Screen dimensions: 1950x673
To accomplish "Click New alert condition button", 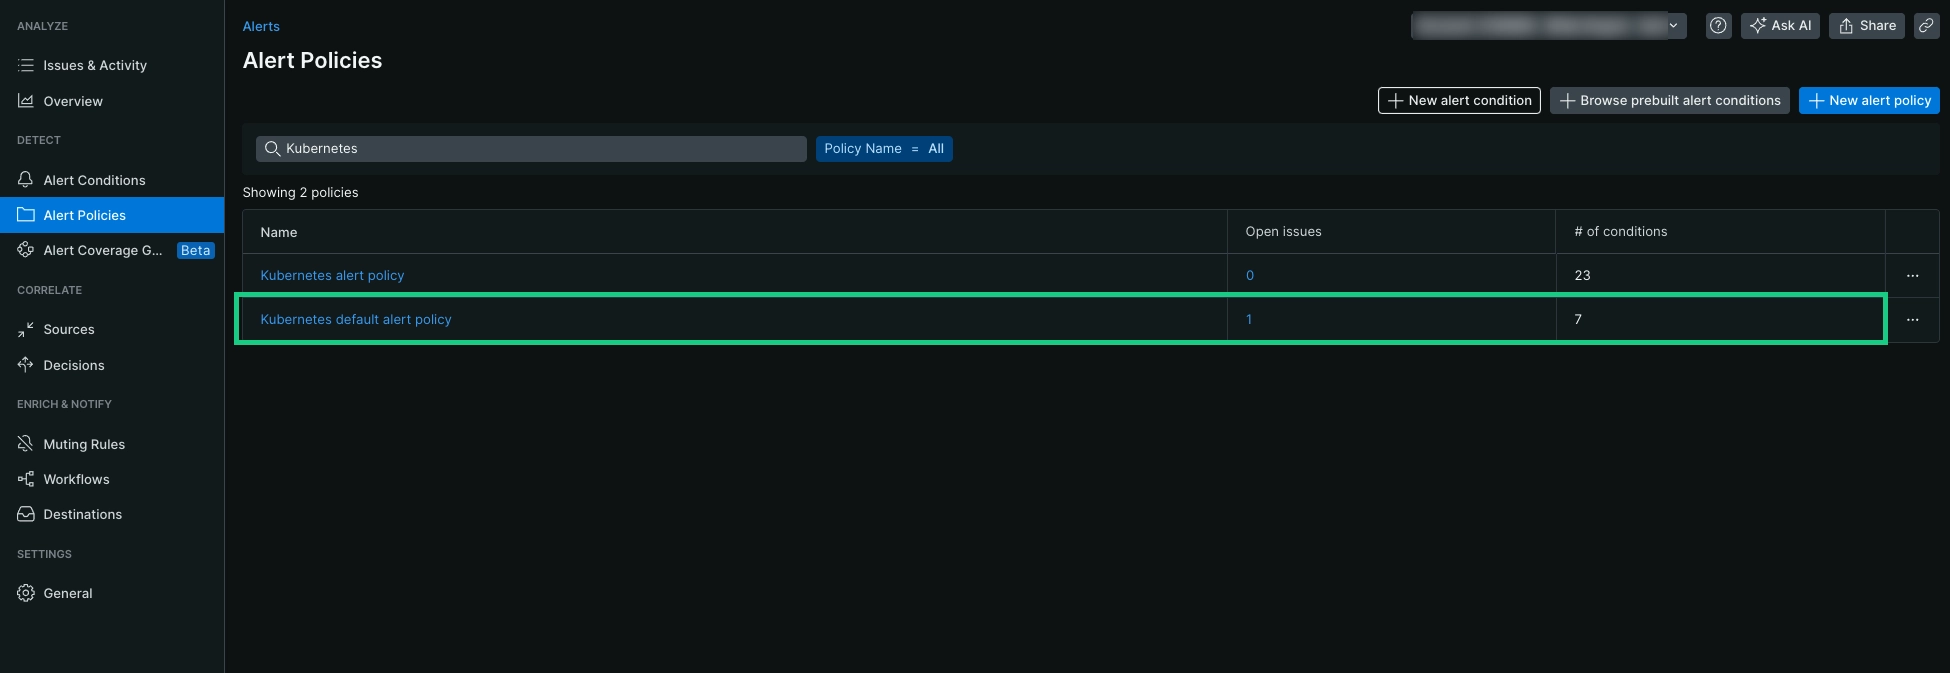I will point(1458,101).
